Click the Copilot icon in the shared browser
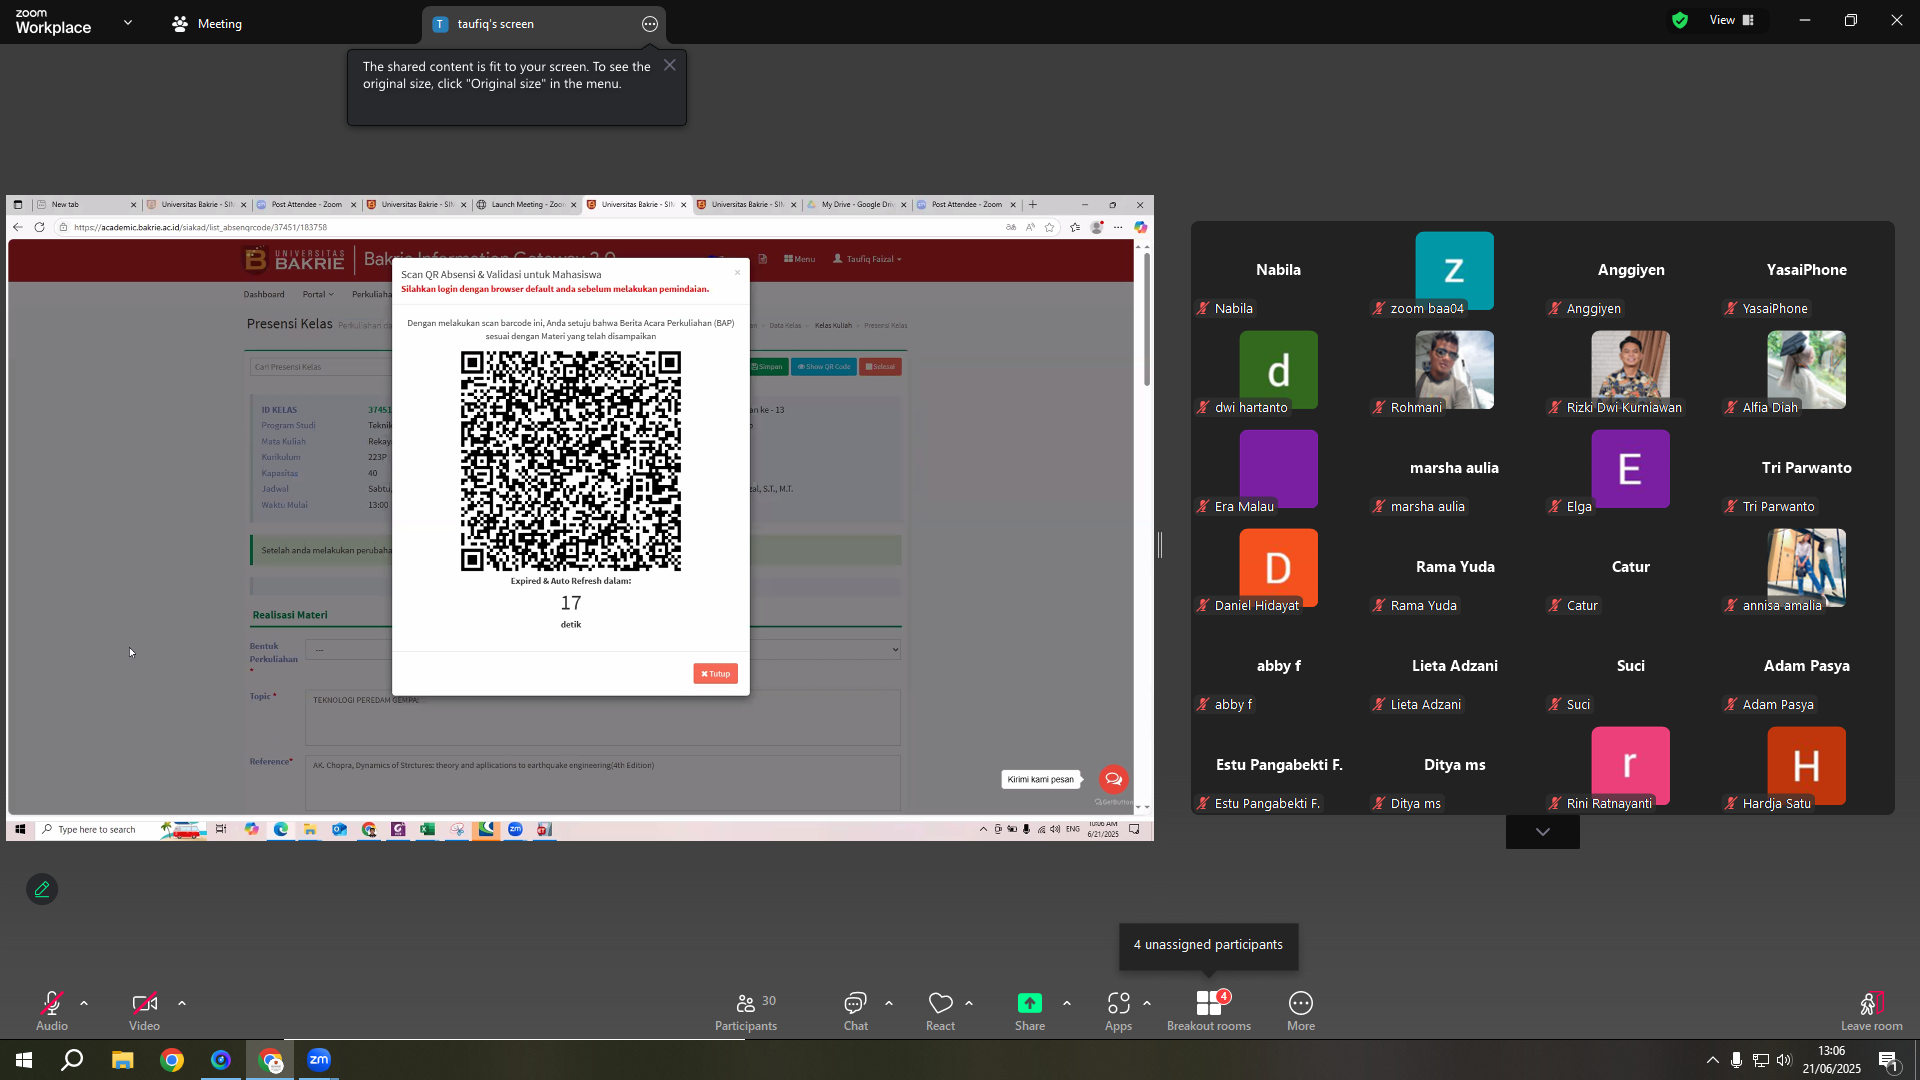 point(1140,227)
